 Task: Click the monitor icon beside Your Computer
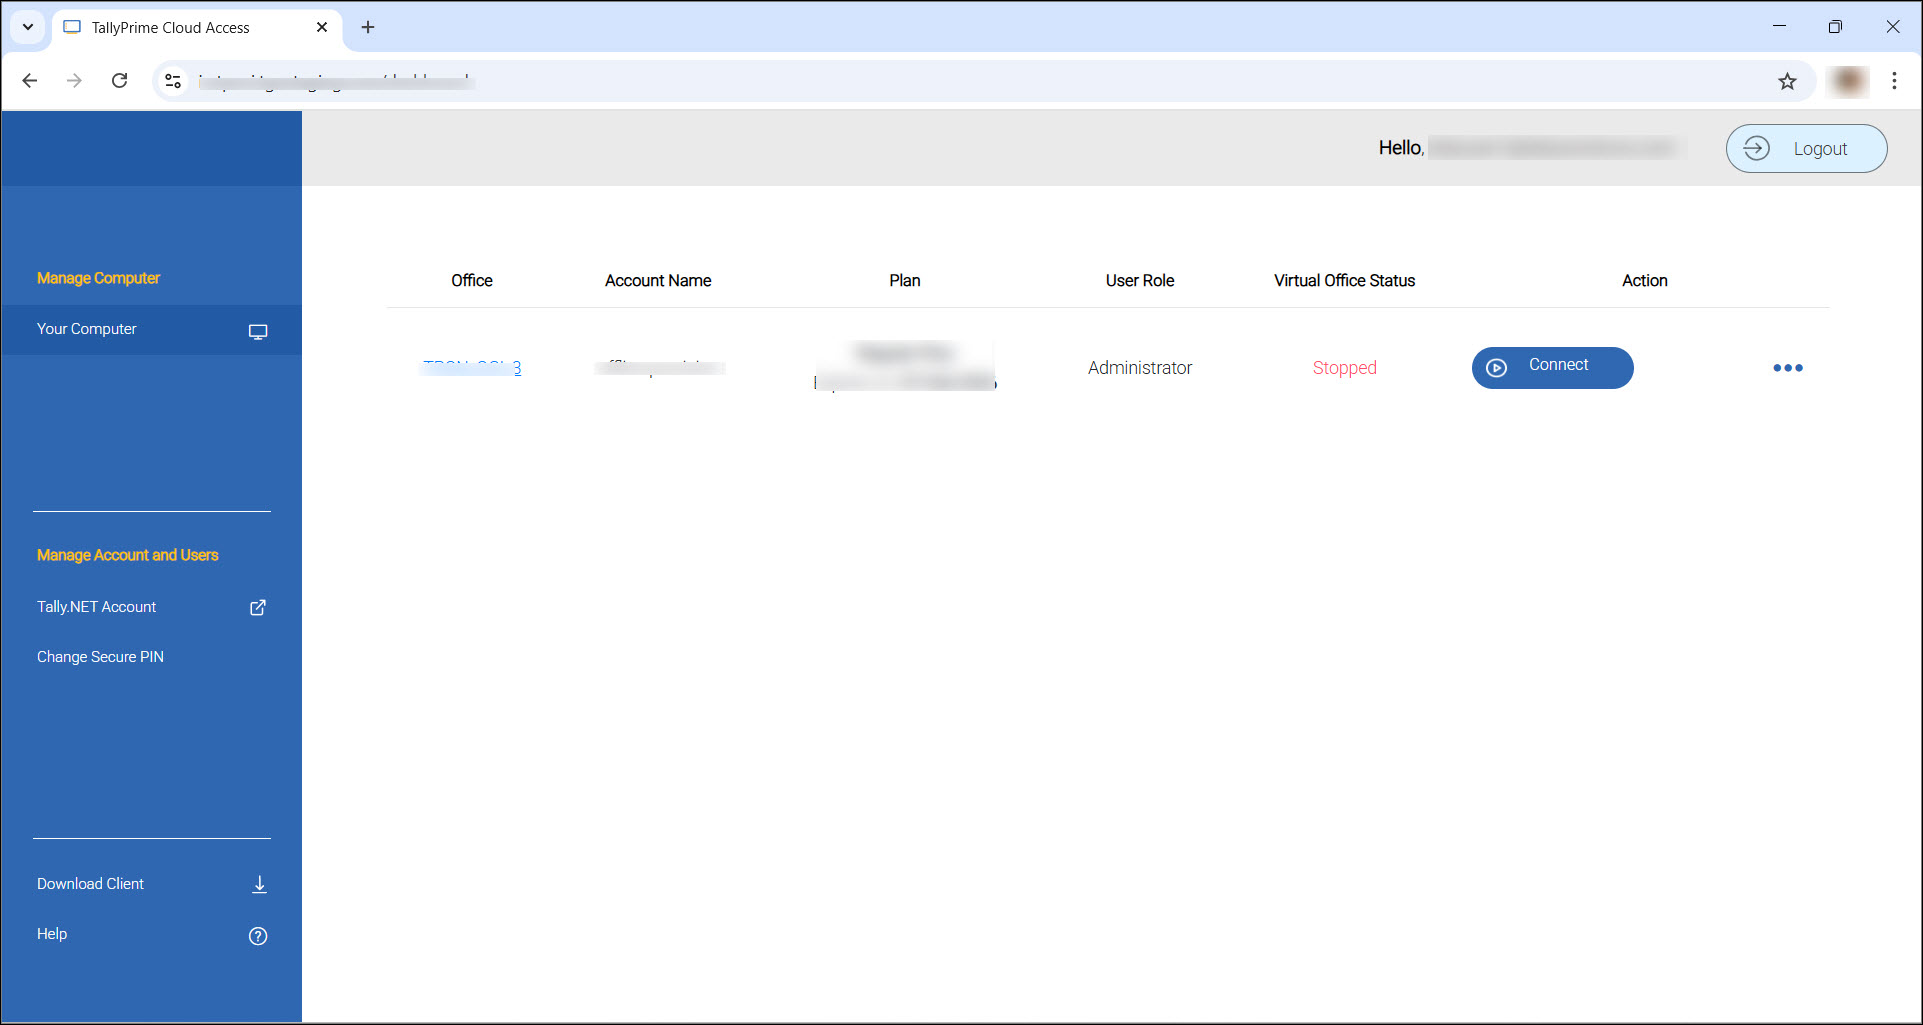[258, 331]
